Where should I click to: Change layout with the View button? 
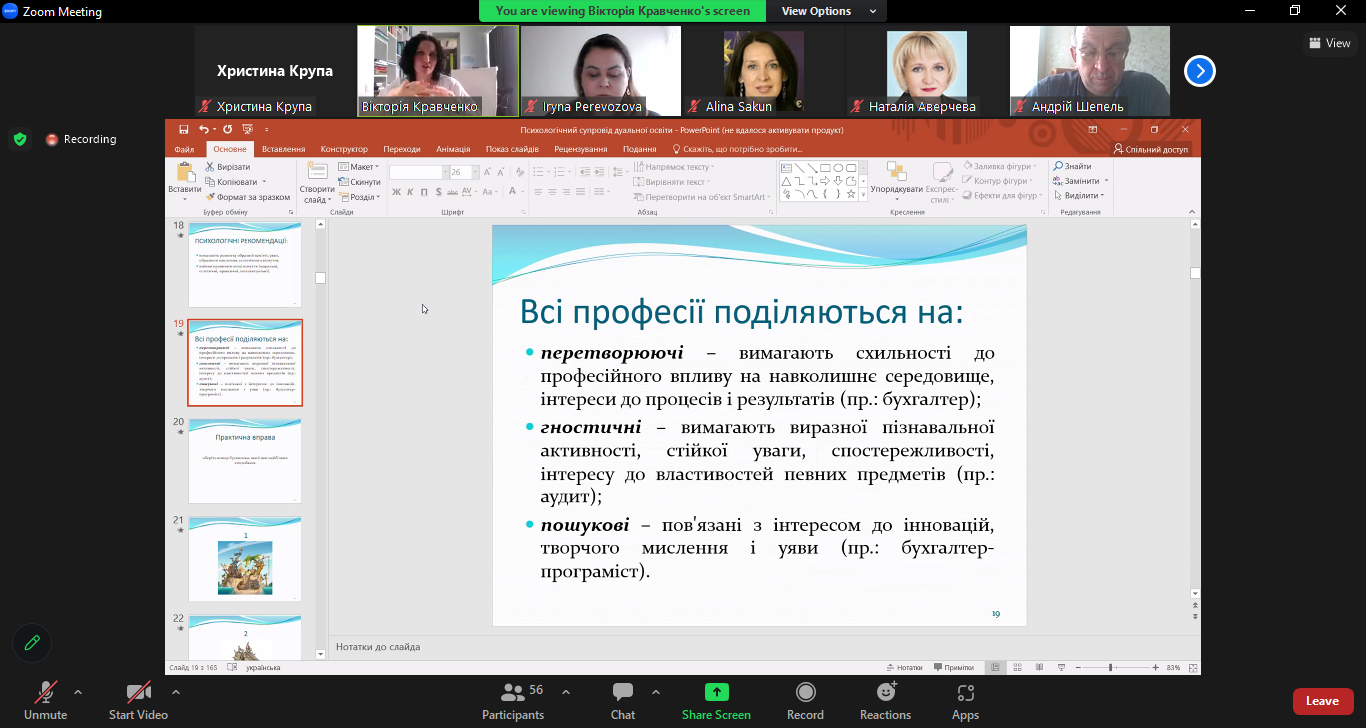pyautogui.click(x=1329, y=43)
